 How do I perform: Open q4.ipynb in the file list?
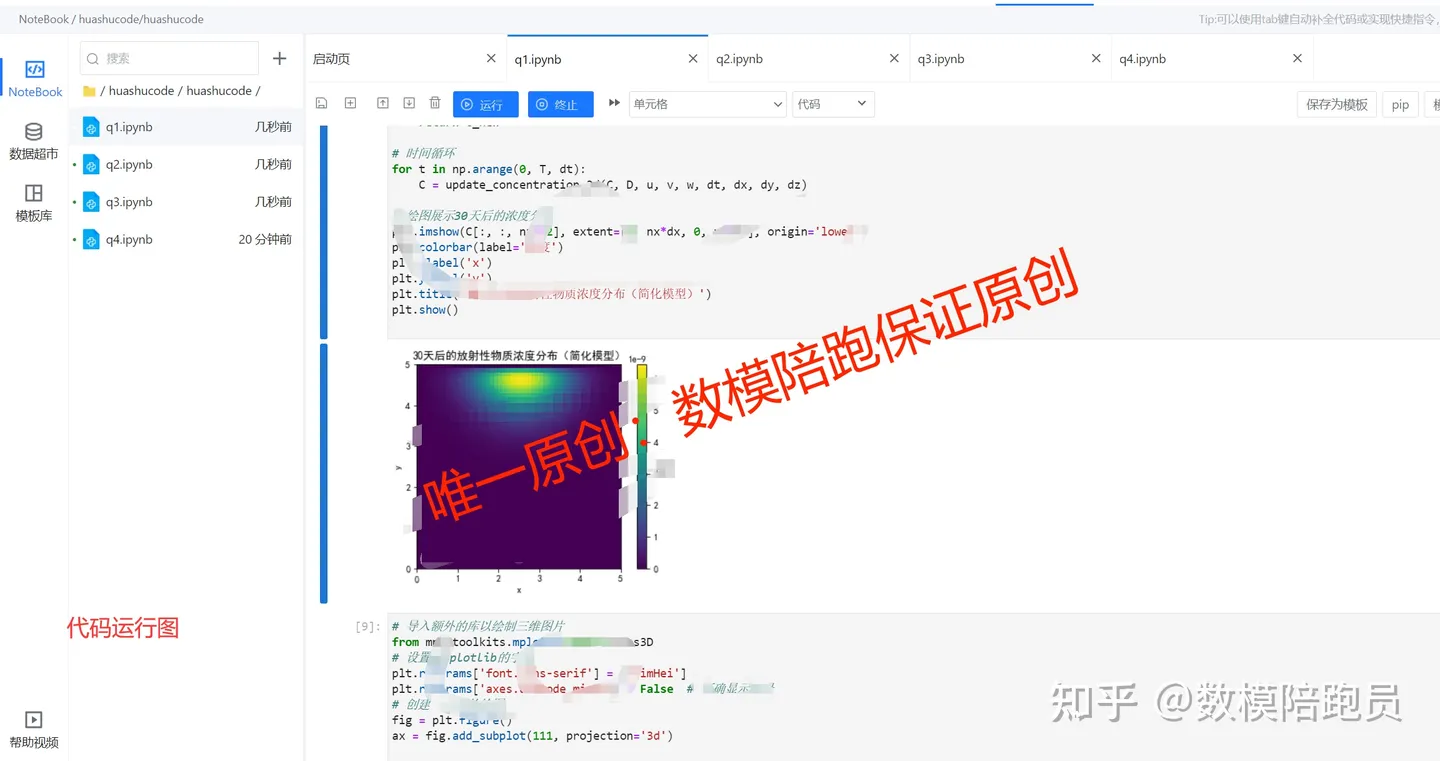[x=187, y=240]
